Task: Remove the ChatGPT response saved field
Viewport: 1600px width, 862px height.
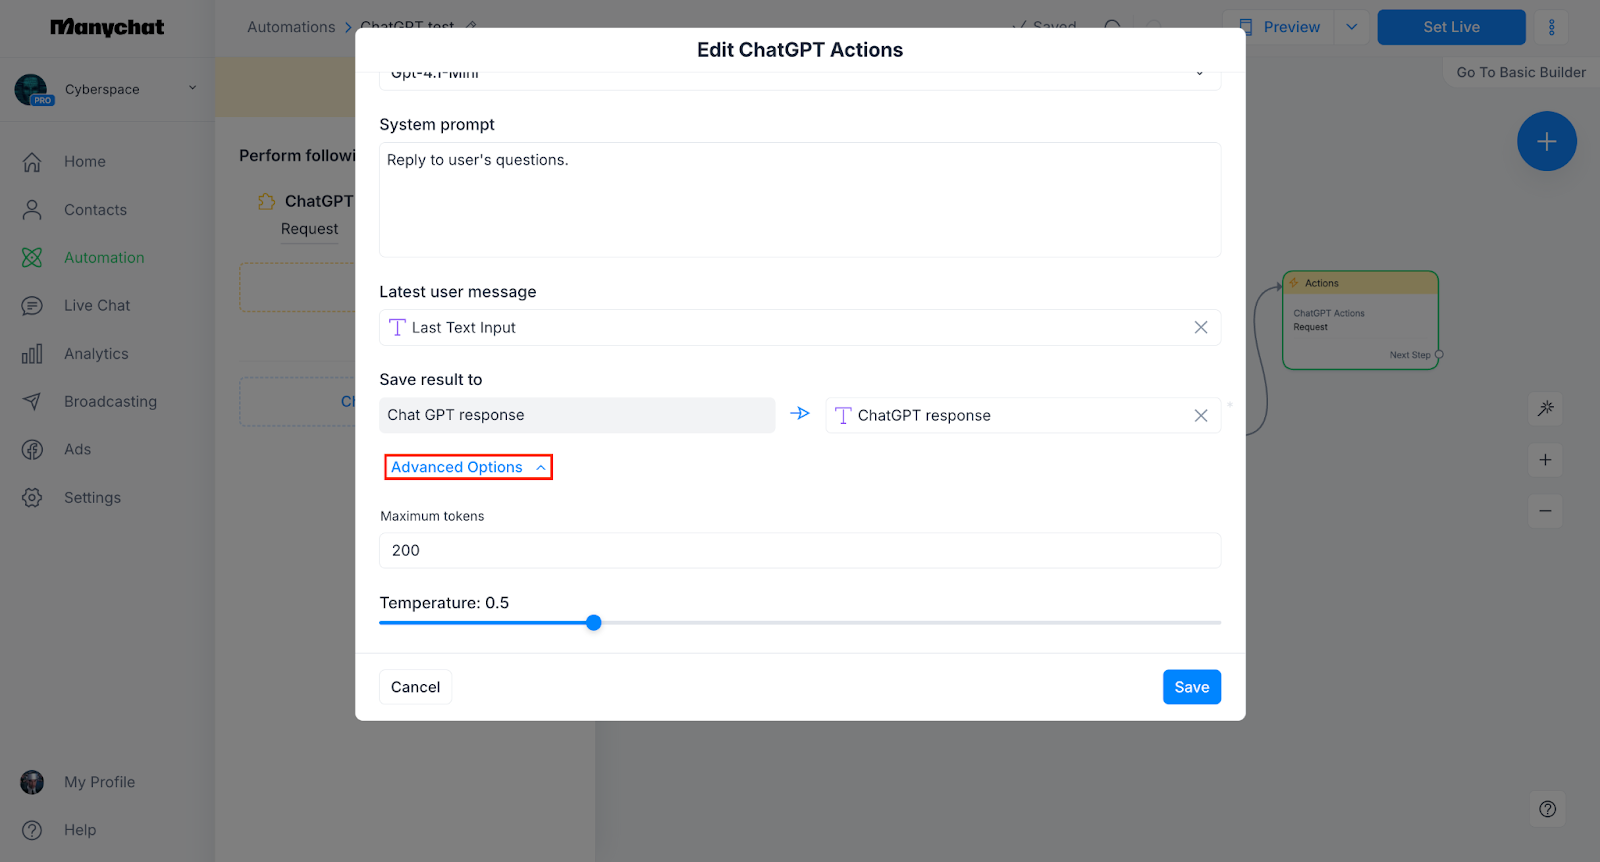Action: click(x=1200, y=416)
